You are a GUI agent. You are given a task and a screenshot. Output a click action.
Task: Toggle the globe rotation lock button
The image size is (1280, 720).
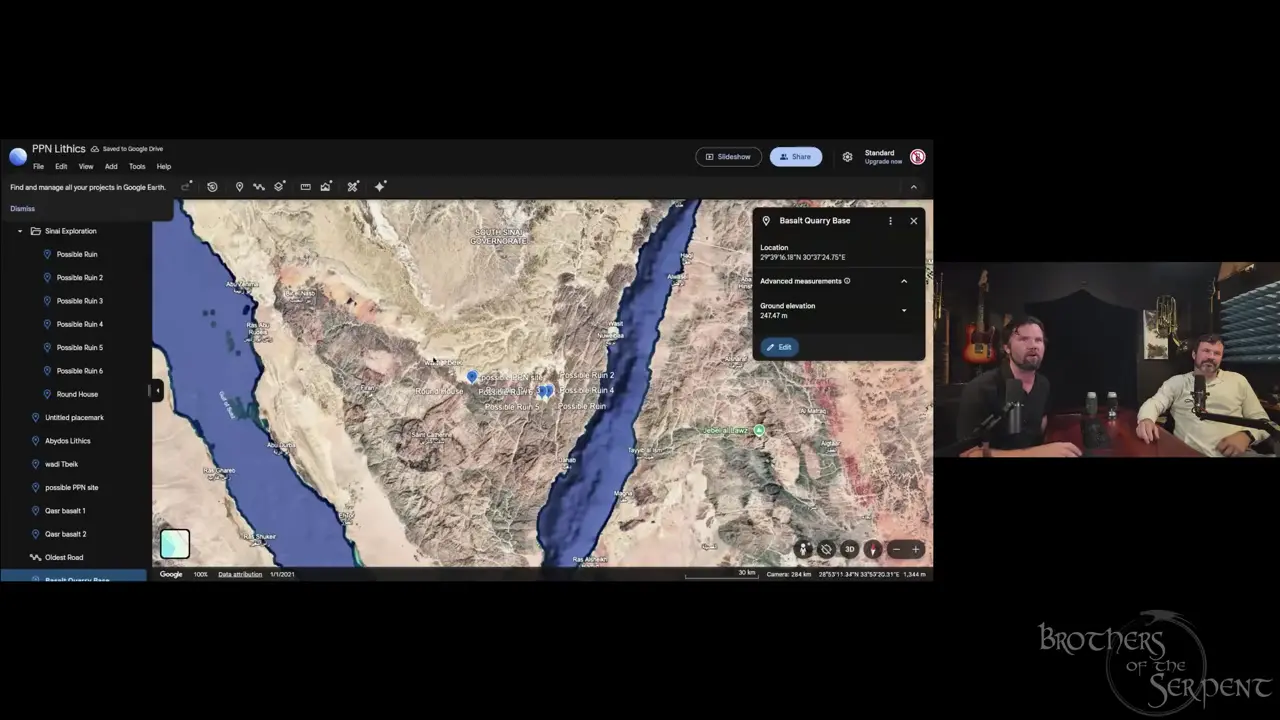point(826,549)
